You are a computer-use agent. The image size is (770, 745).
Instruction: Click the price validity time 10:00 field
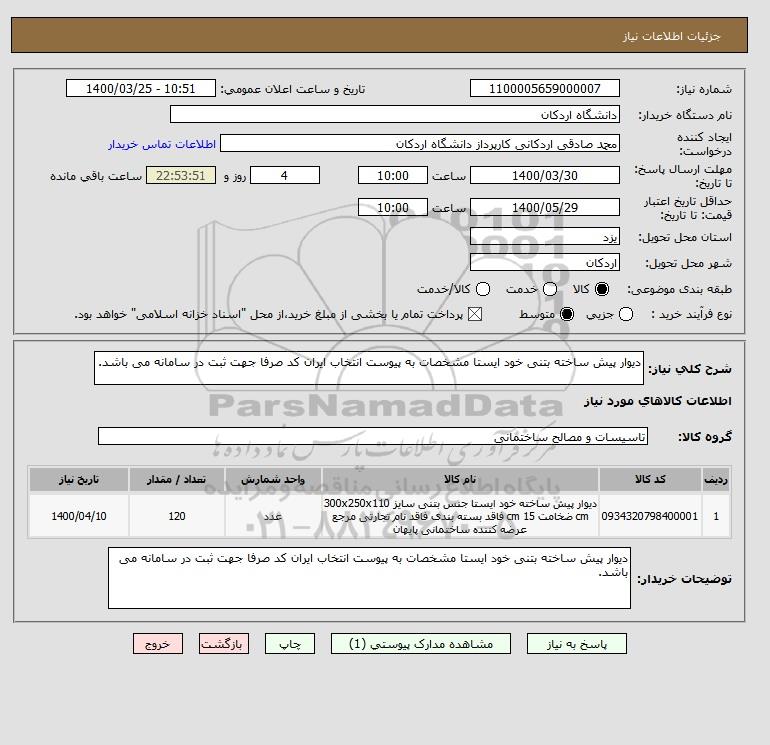click(393, 207)
